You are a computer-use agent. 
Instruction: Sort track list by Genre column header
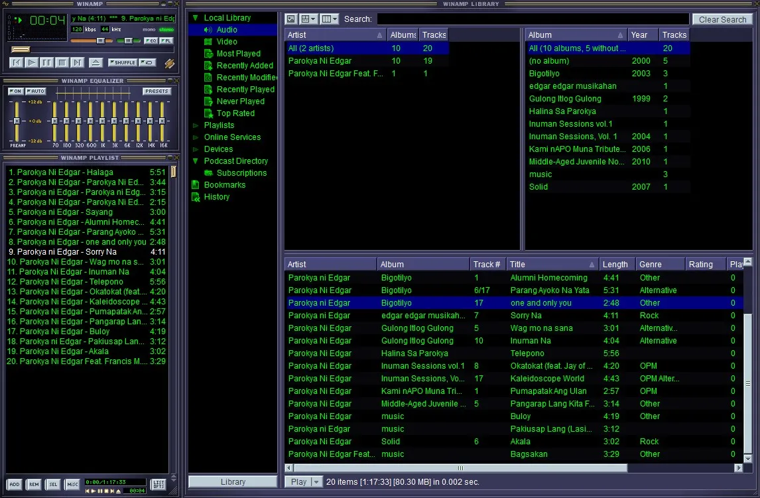coord(660,264)
